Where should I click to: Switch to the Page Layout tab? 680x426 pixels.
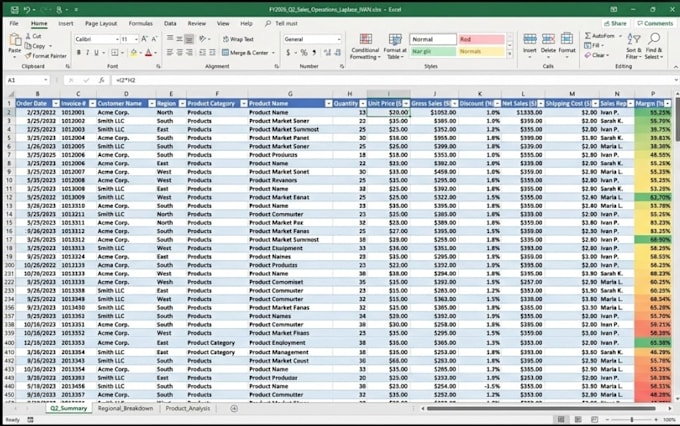(x=101, y=23)
